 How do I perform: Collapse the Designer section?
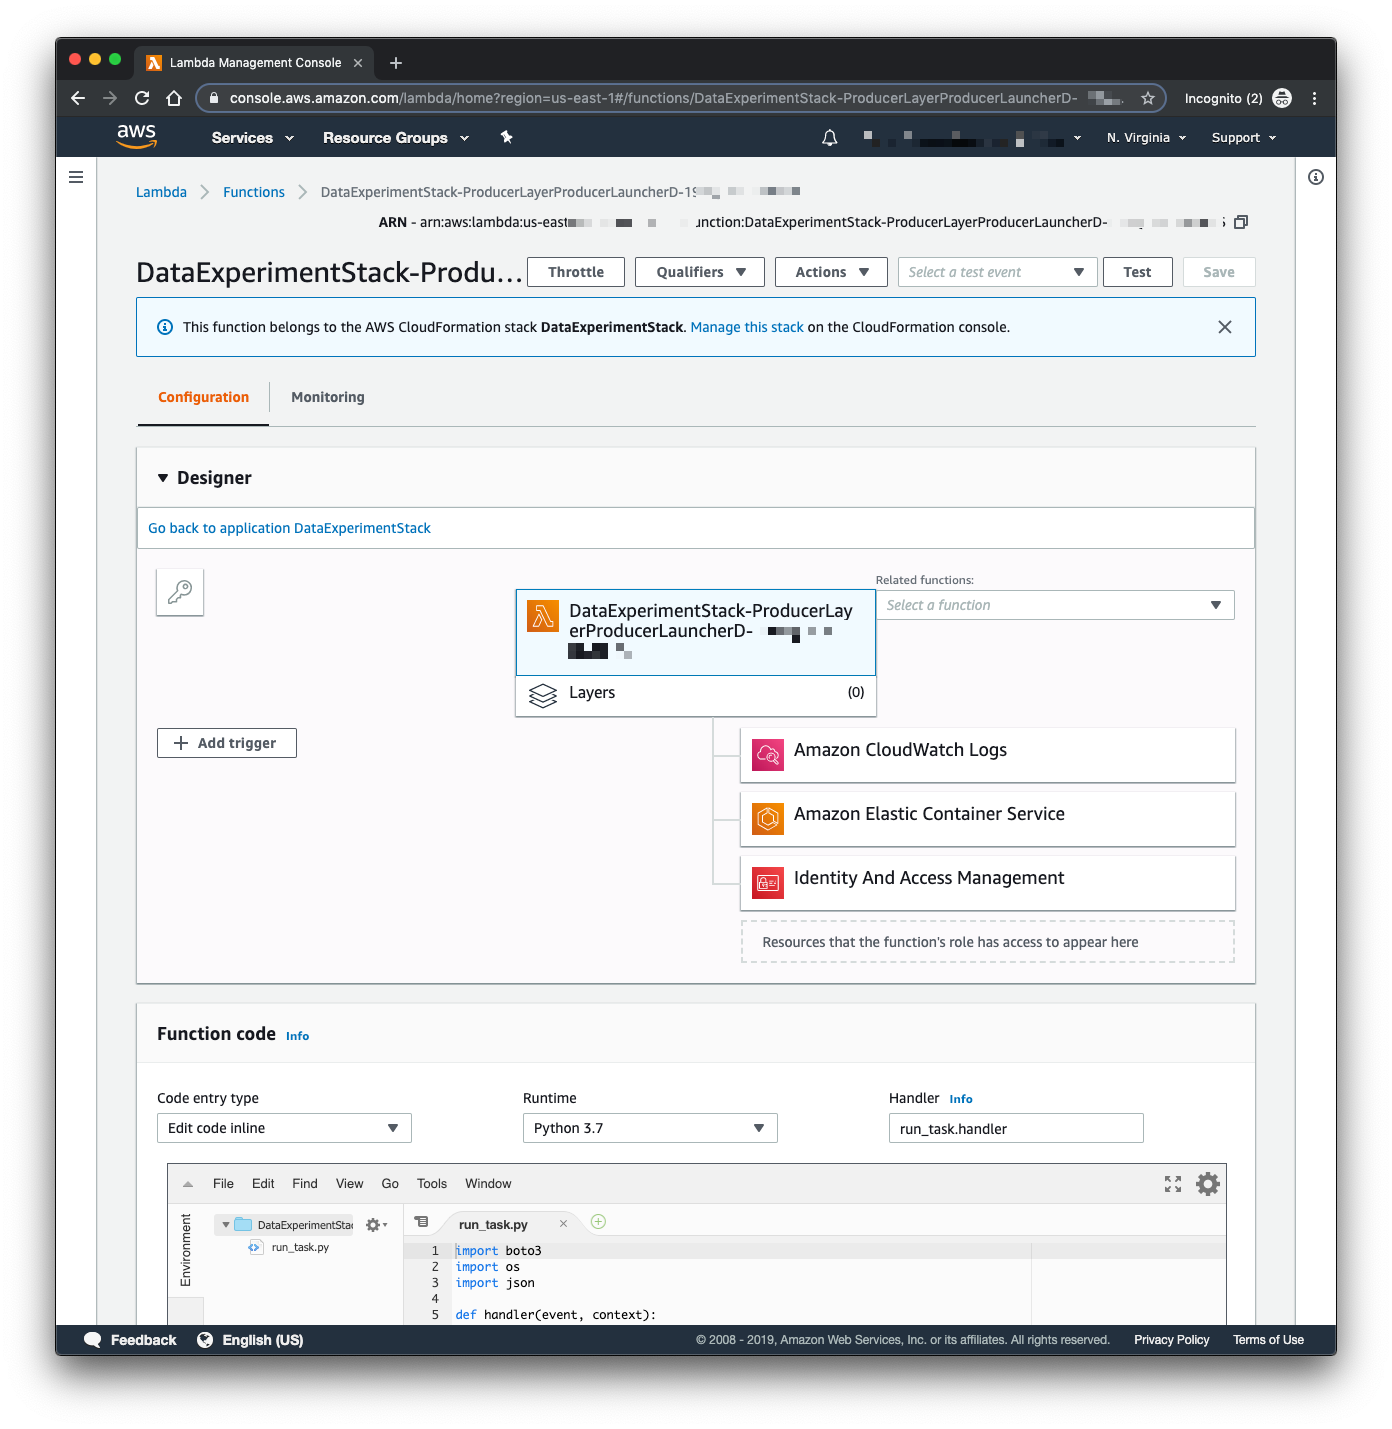163,478
